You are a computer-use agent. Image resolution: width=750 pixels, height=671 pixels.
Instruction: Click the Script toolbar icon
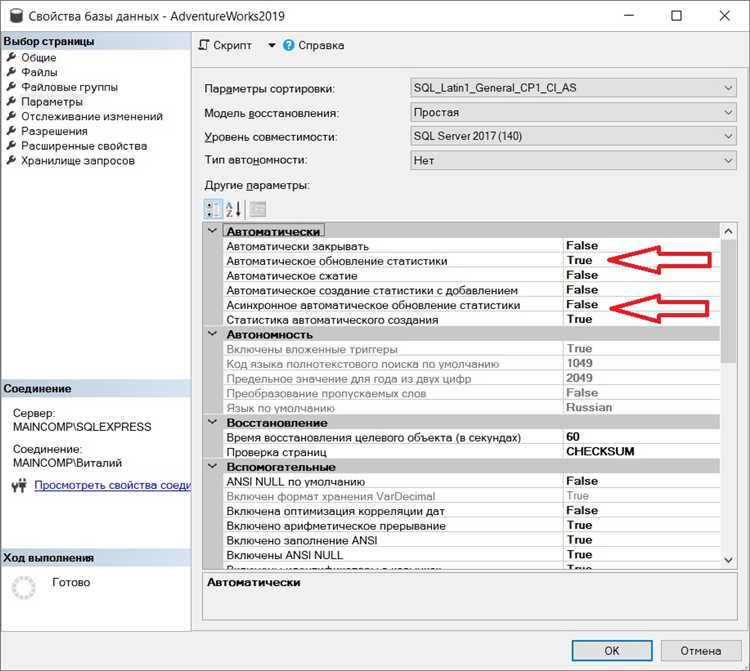click(x=204, y=45)
